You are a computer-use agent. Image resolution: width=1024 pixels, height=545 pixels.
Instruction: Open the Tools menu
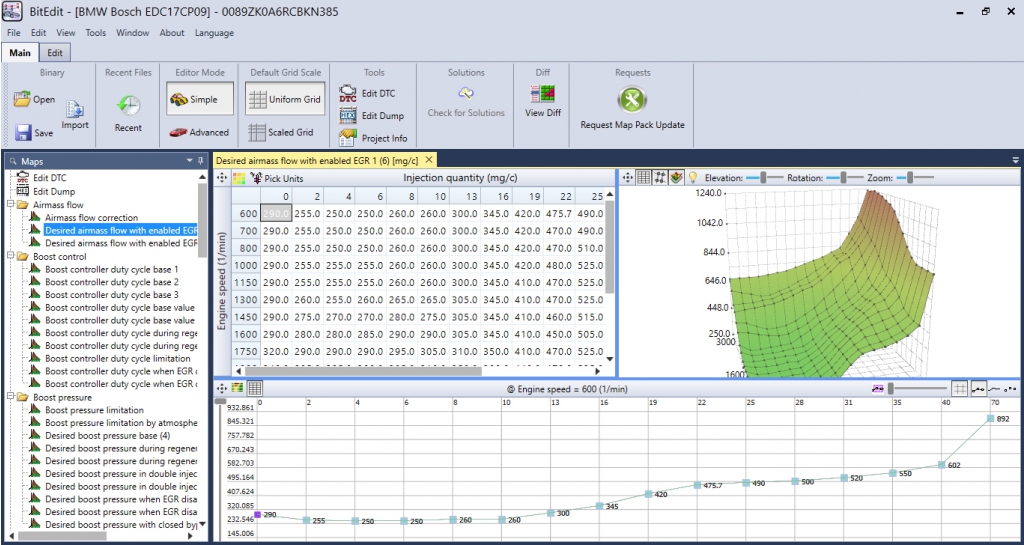(x=95, y=33)
